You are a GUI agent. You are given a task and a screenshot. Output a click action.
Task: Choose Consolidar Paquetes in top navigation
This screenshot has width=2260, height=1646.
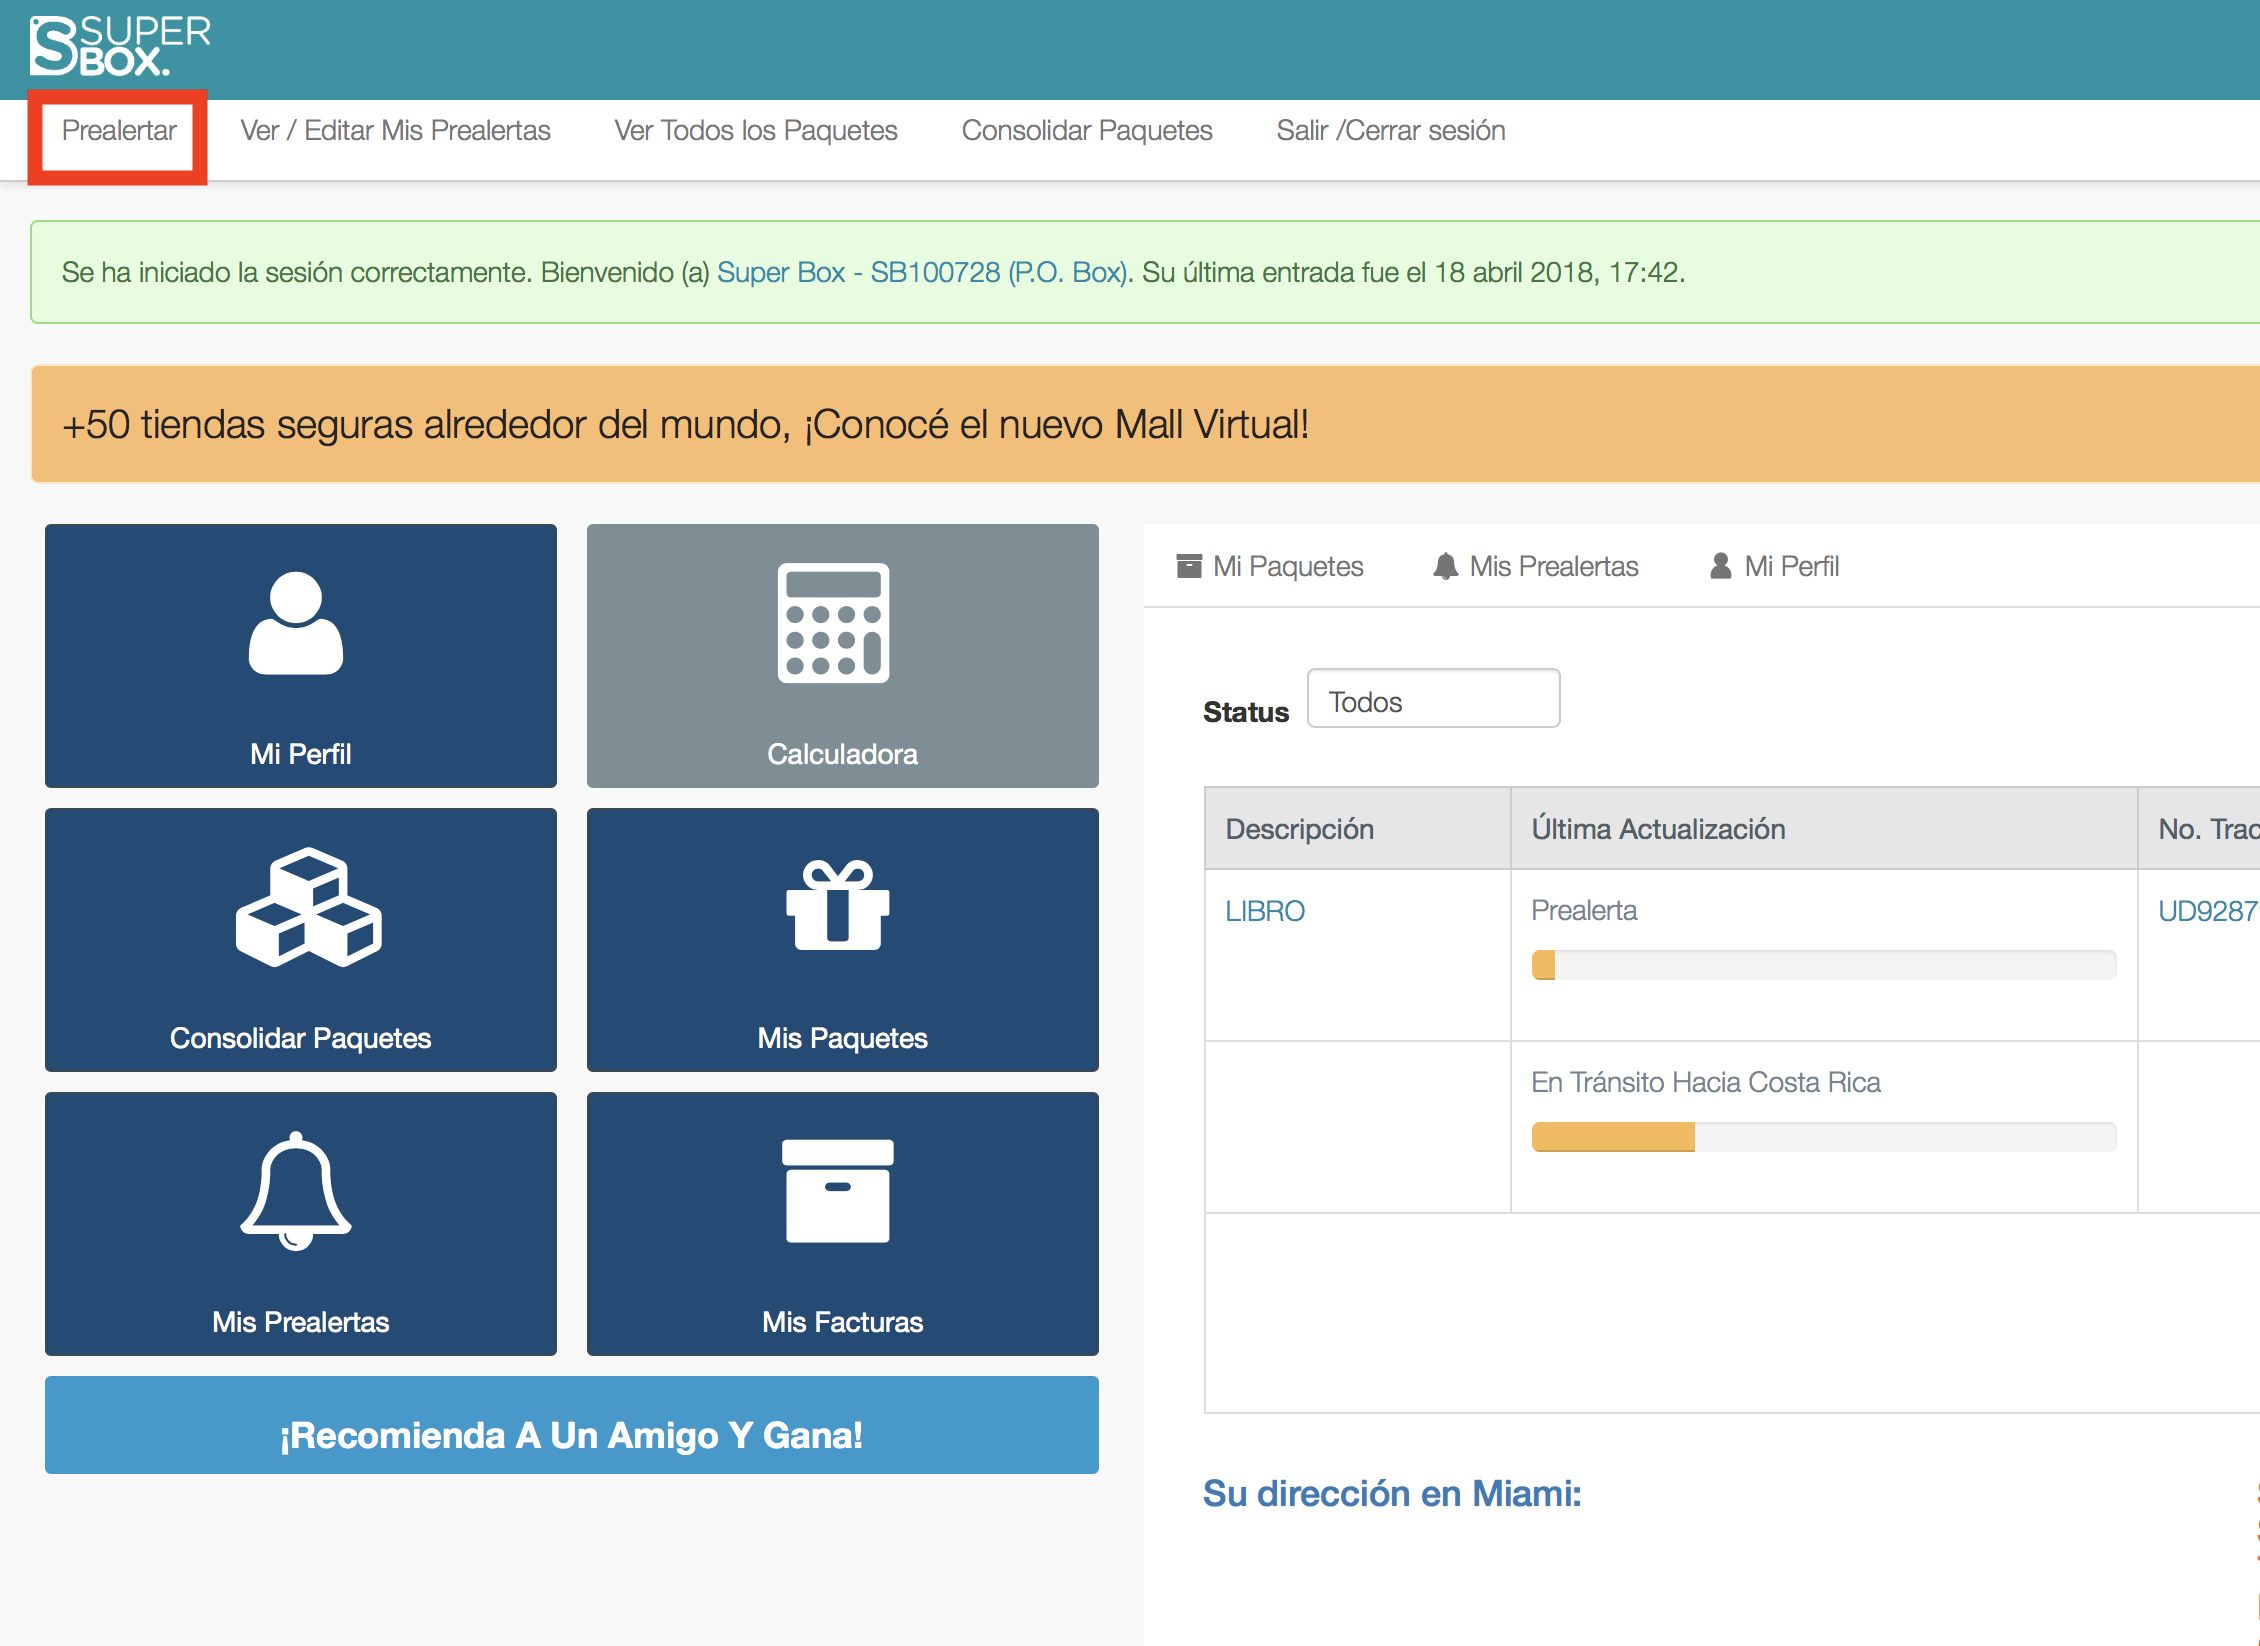pyautogui.click(x=1087, y=130)
